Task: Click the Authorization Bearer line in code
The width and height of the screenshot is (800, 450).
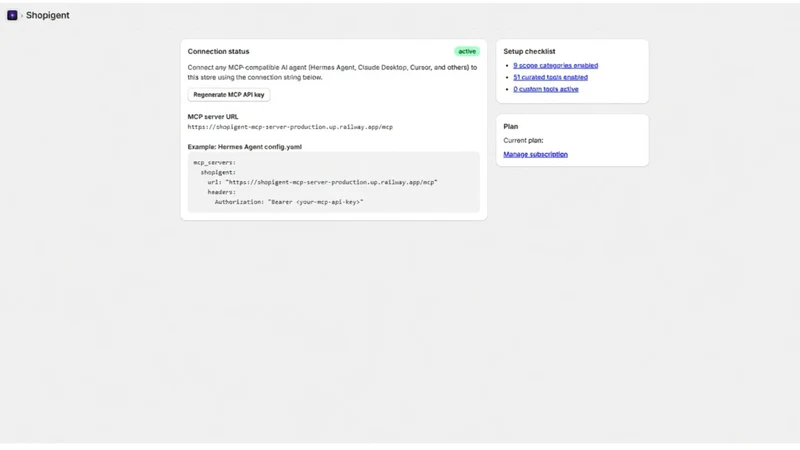Action: [289, 202]
